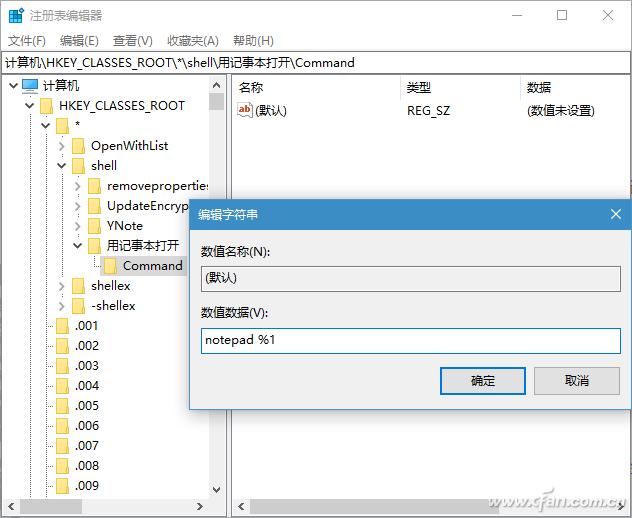Confirm with the 确定 button
This screenshot has width=632, height=518.
coord(483,380)
